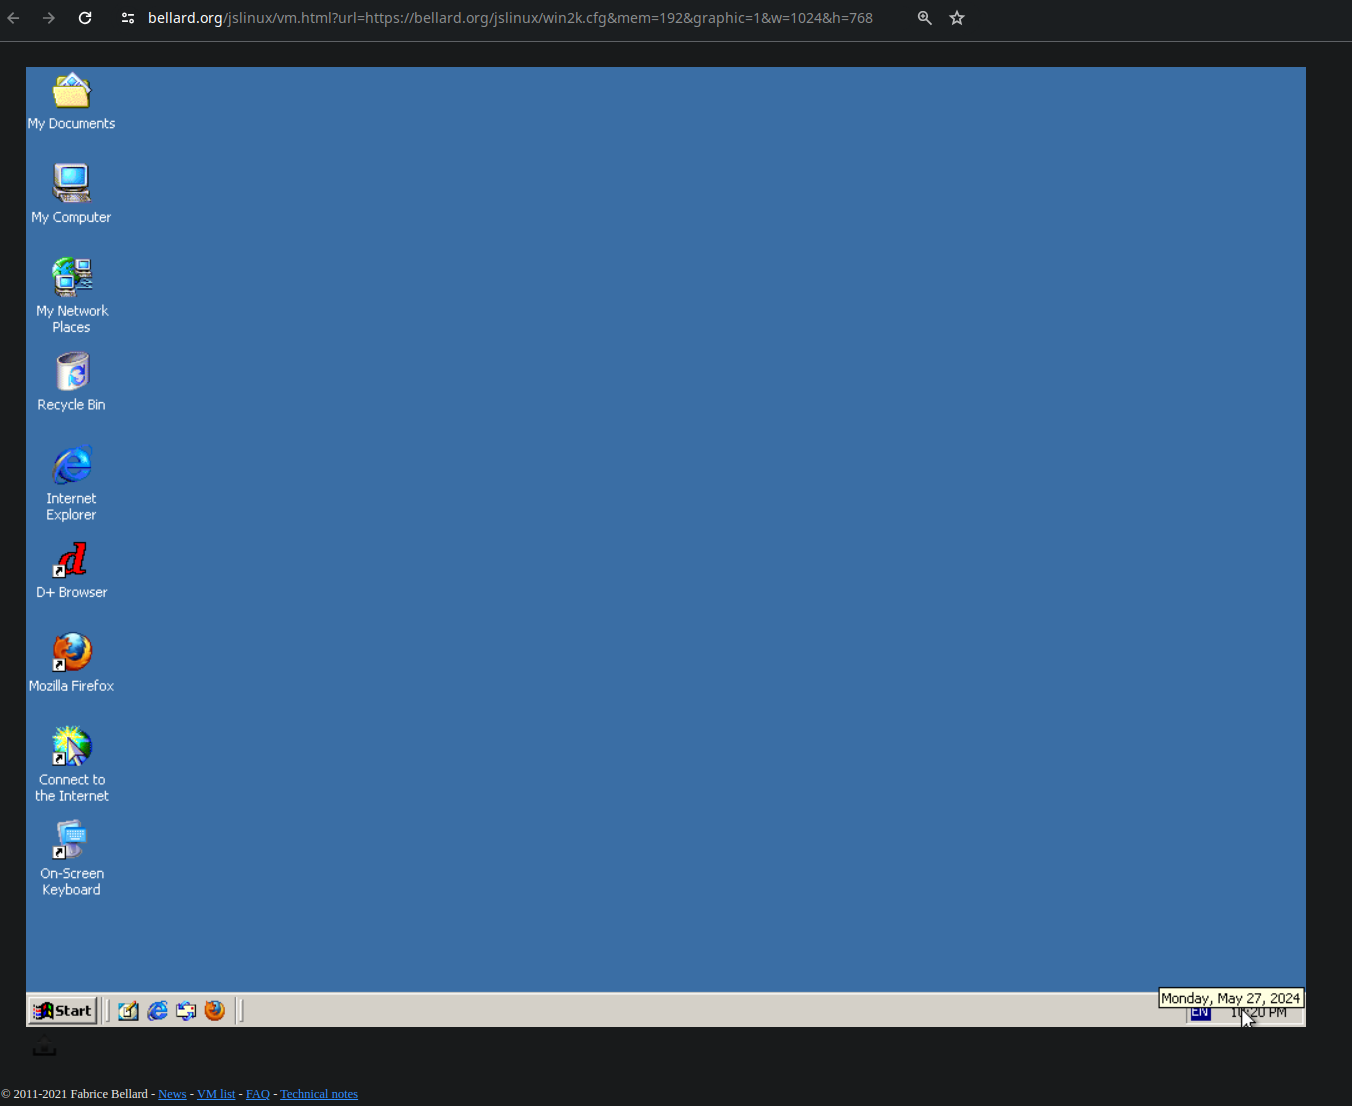
Task: Open the On-Screen Keyboard
Action: (70, 839)
